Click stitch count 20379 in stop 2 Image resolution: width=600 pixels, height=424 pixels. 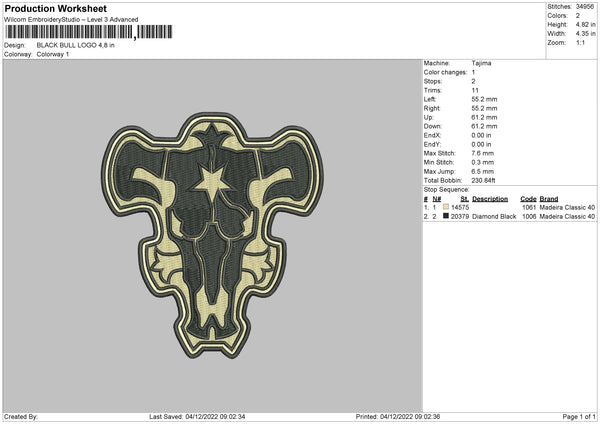(460, 217)
